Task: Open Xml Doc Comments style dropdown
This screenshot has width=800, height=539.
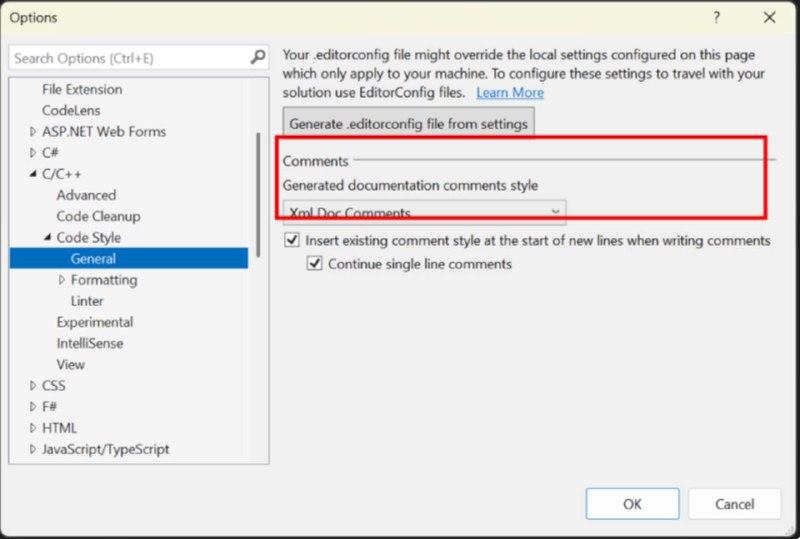Action: click(x=424, y=212)
